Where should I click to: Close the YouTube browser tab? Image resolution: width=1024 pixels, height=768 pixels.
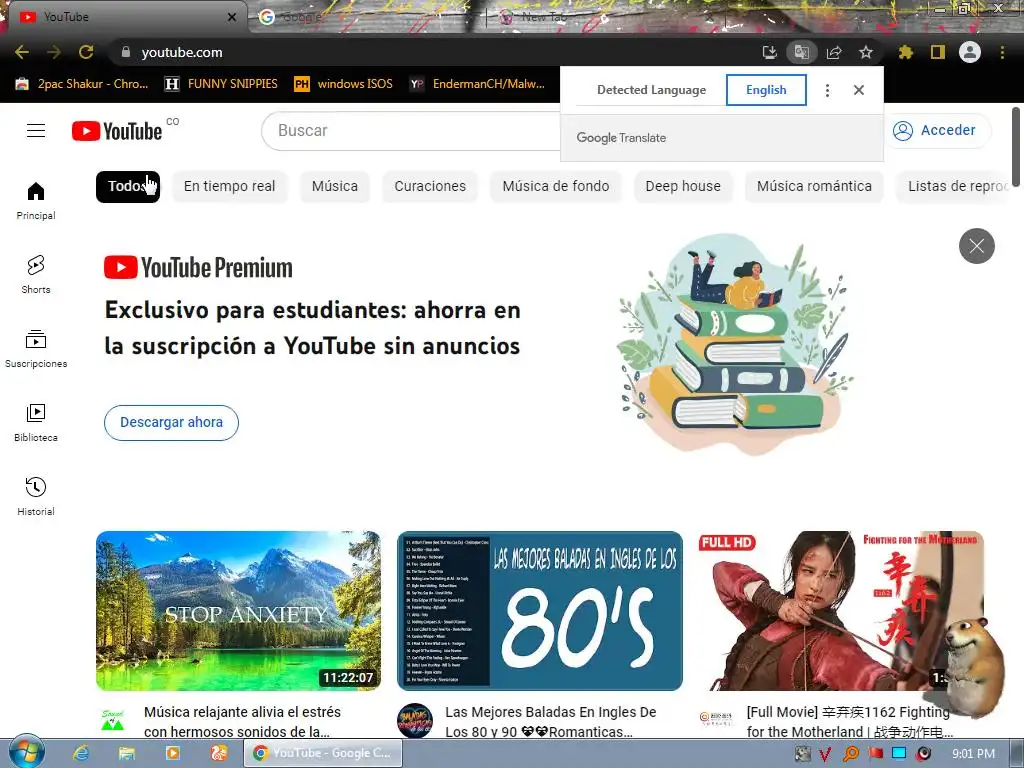coord(232,17)
